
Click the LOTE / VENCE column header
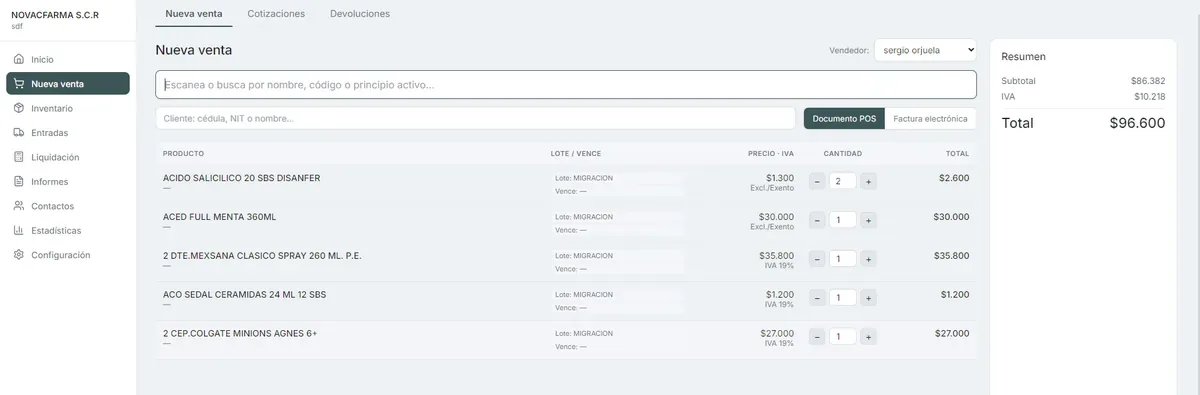coord(576,153)
